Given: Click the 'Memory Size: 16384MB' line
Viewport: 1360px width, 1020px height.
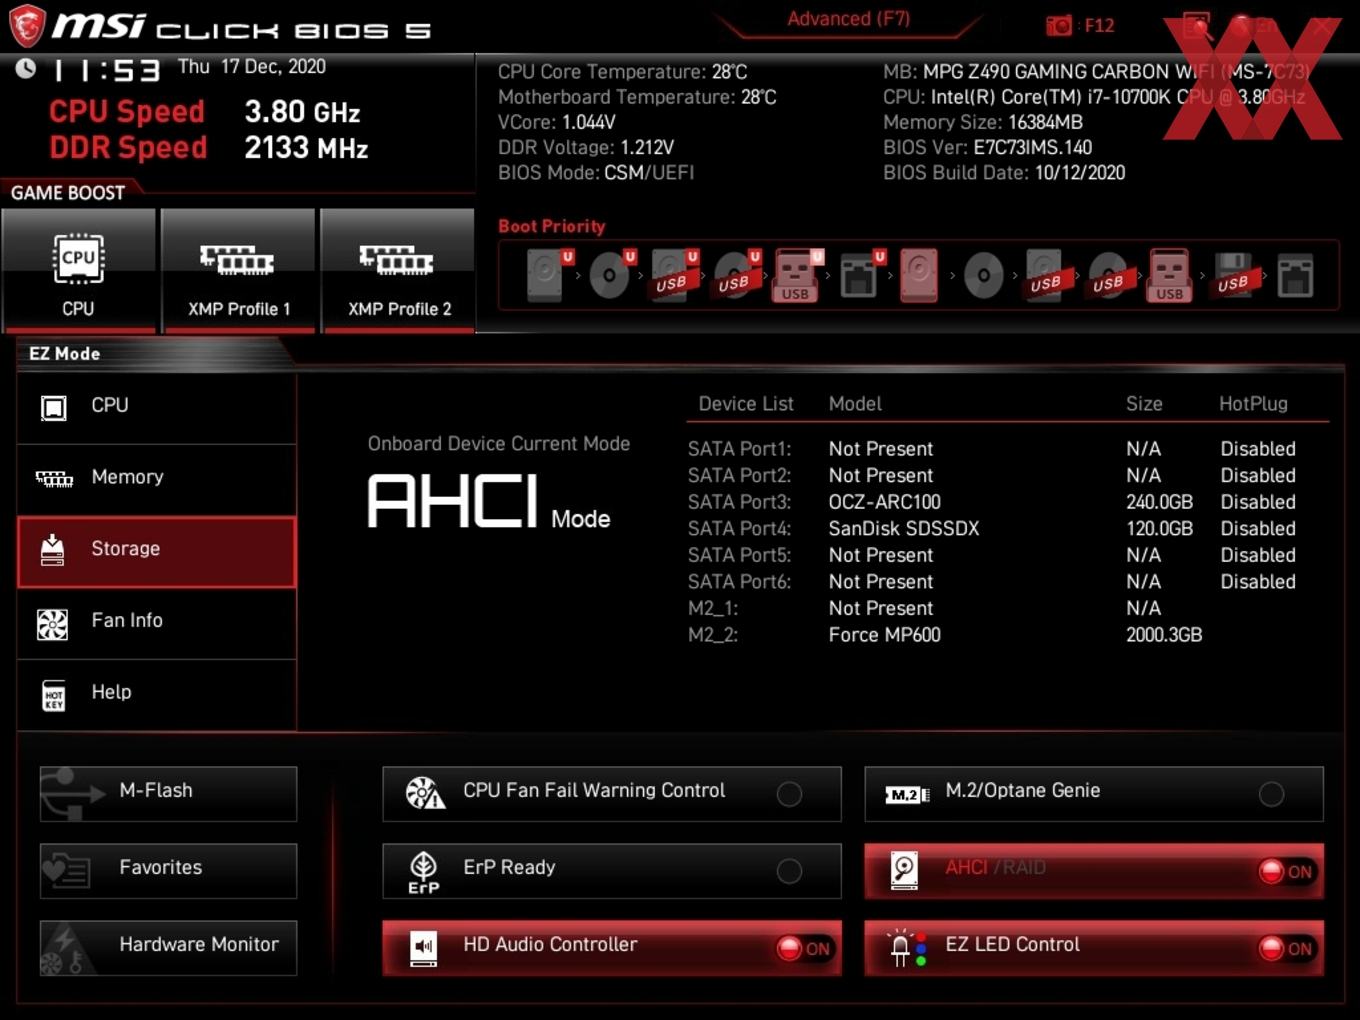Looking at the screenshot, I should coord(983,122).
